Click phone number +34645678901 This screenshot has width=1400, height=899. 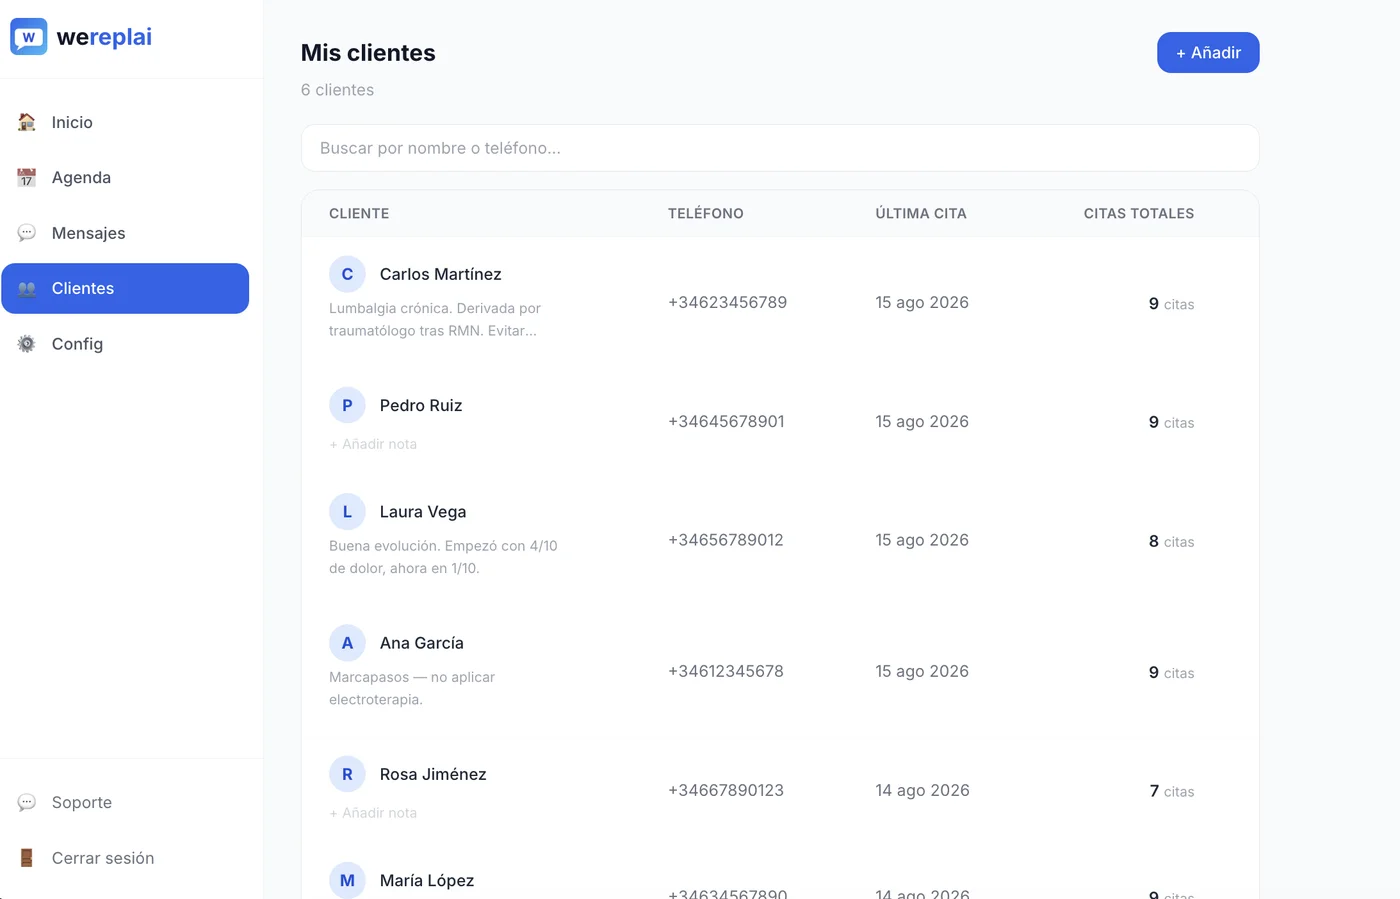coord(727,421)
